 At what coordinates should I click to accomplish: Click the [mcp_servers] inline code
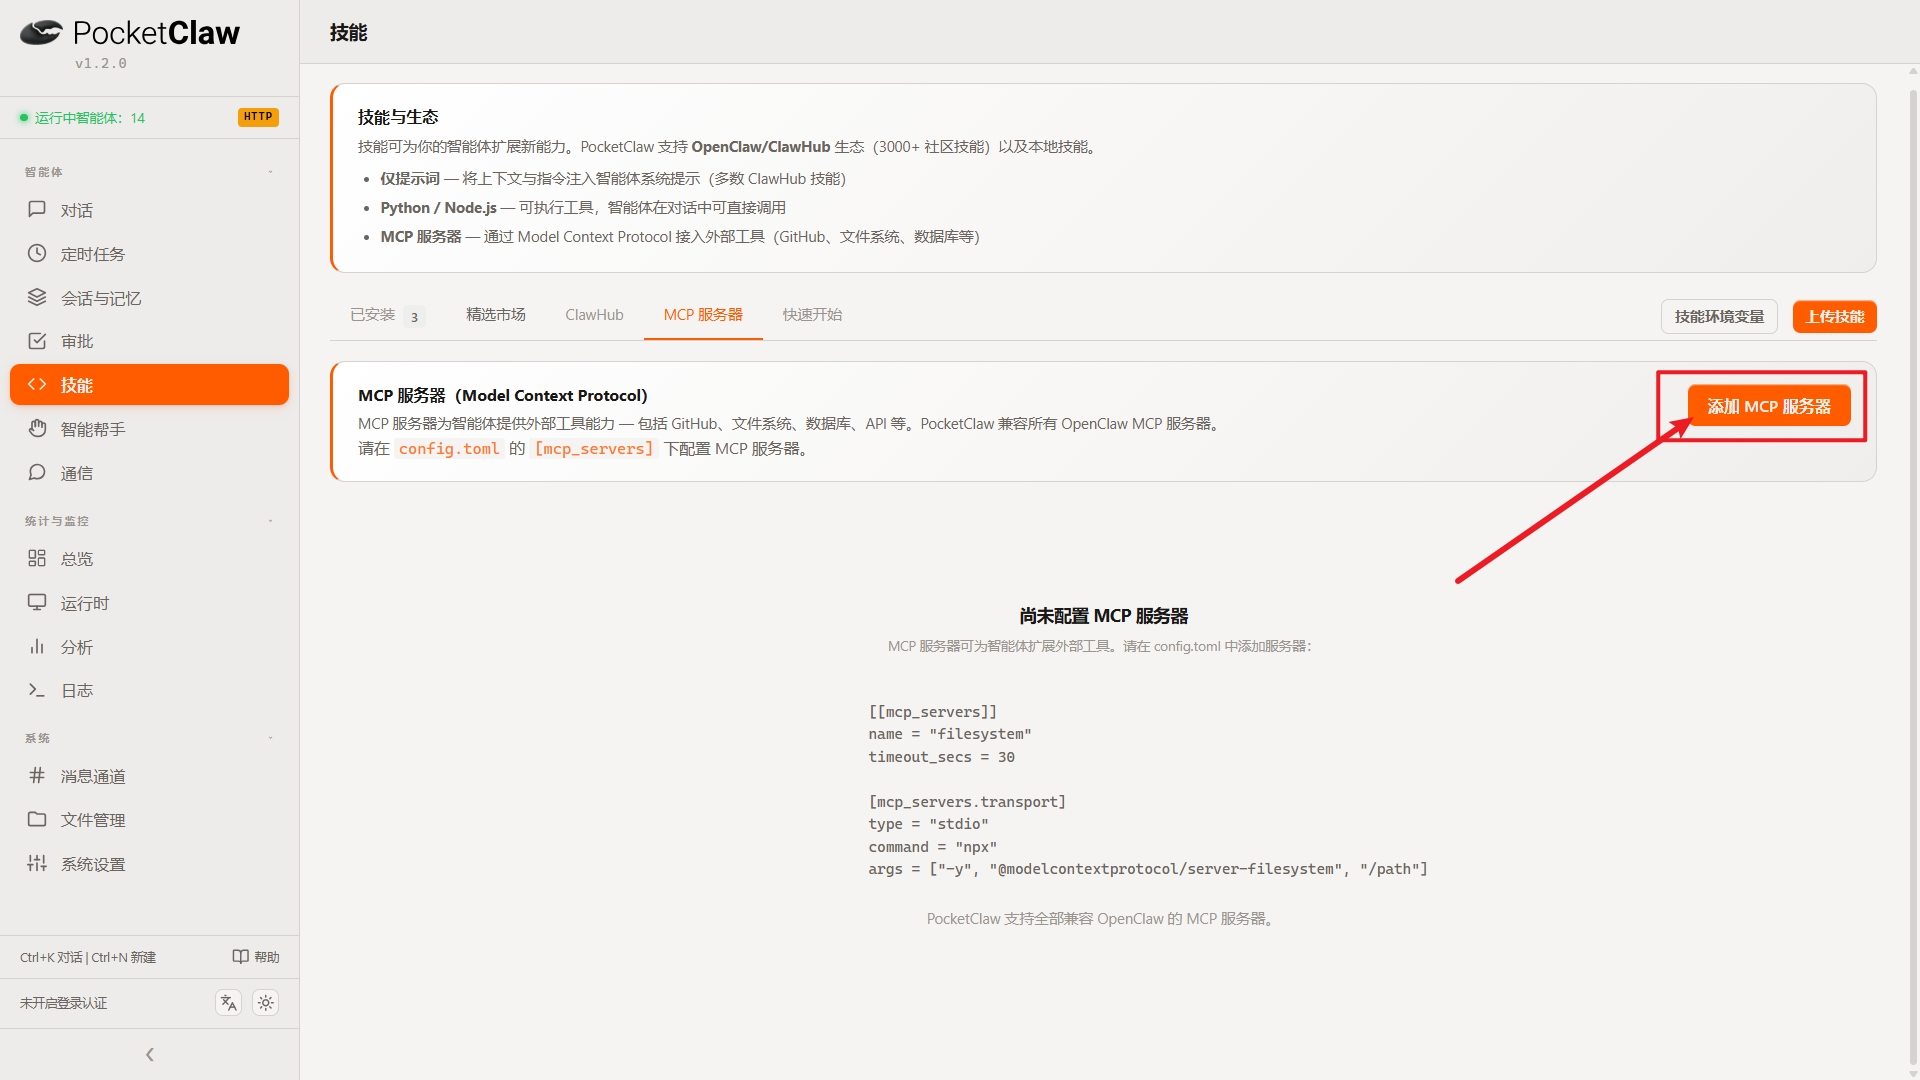pyautogui.click(x=594, y=449)
